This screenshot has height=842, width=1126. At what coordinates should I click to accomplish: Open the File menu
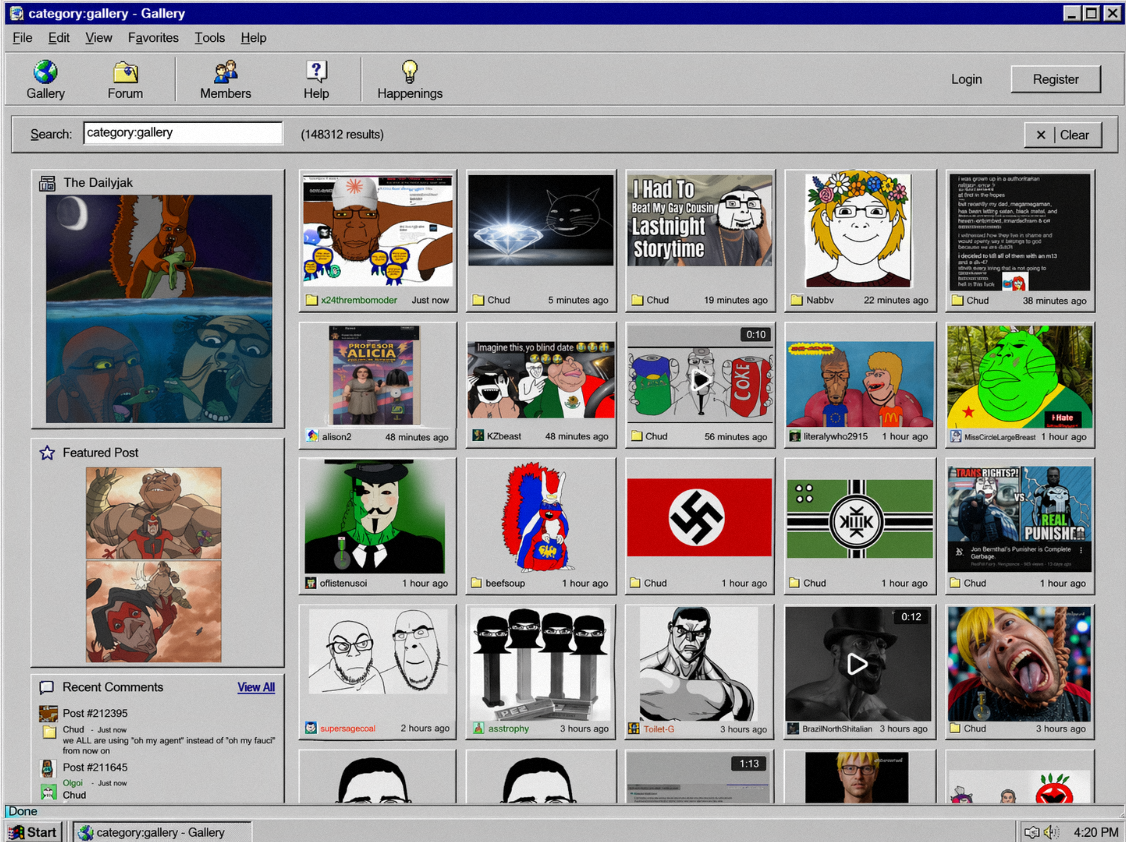pyautogui.click(x=22, y=38)
